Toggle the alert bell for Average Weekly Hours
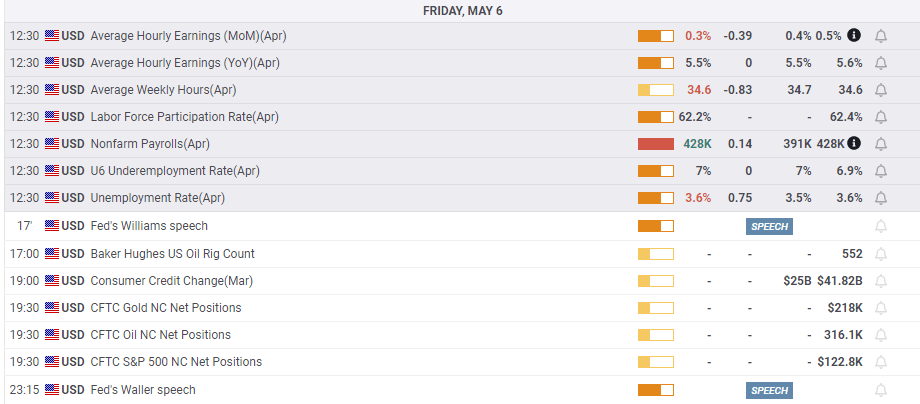Viewport: 920px width, 404px height. pos(881,90)
